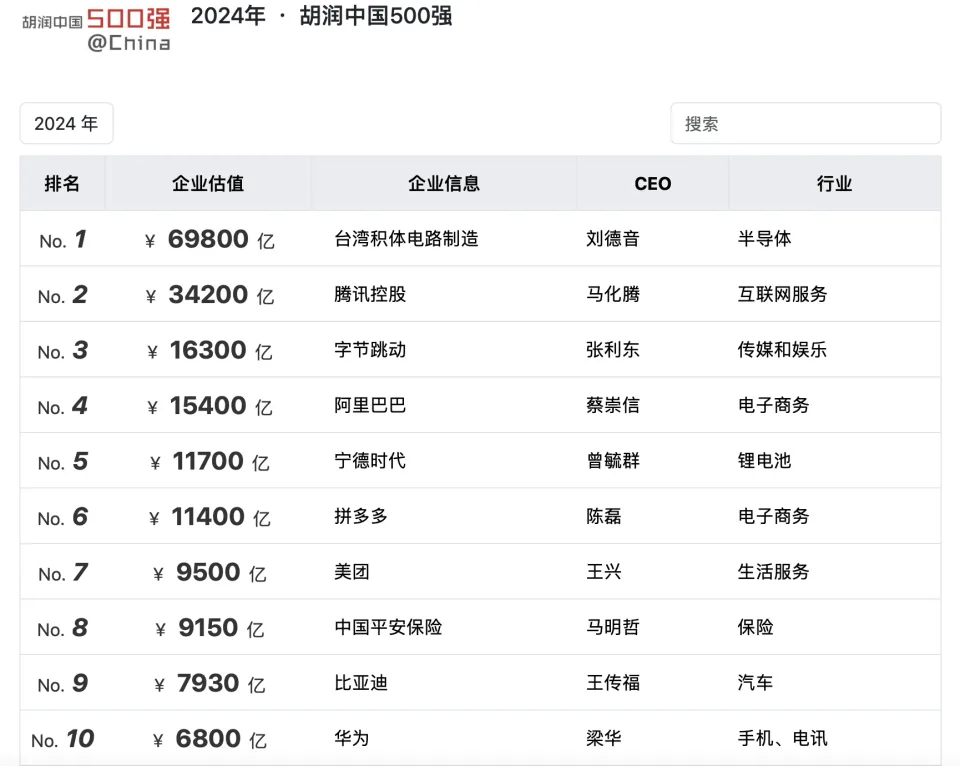
Task: Select 中国平安保险 company name
Action: click(388, 627)
